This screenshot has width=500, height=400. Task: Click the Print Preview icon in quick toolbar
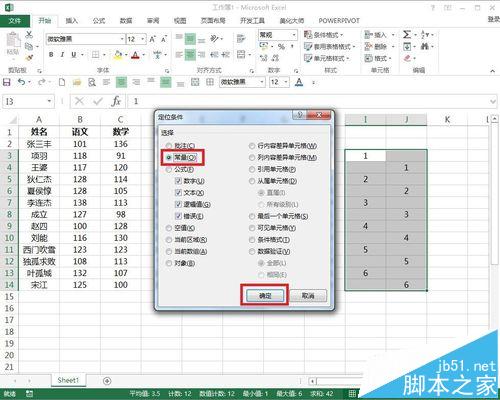(92, 82)
